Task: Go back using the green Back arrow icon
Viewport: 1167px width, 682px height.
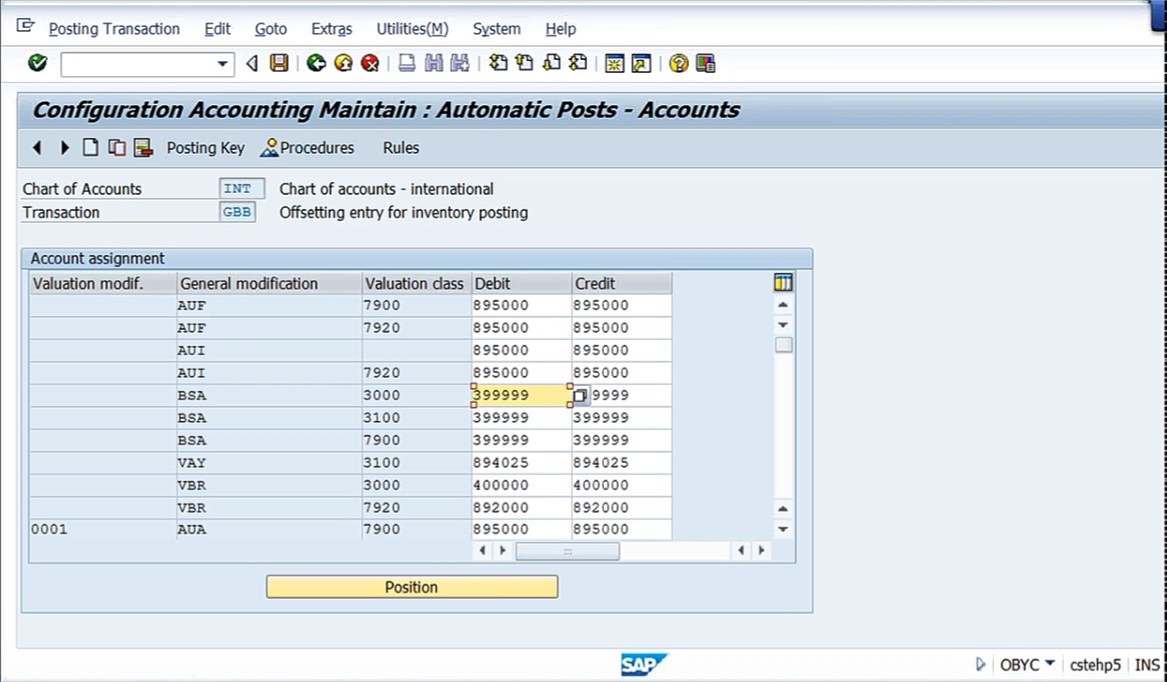Action: click(x=316, y=63)
